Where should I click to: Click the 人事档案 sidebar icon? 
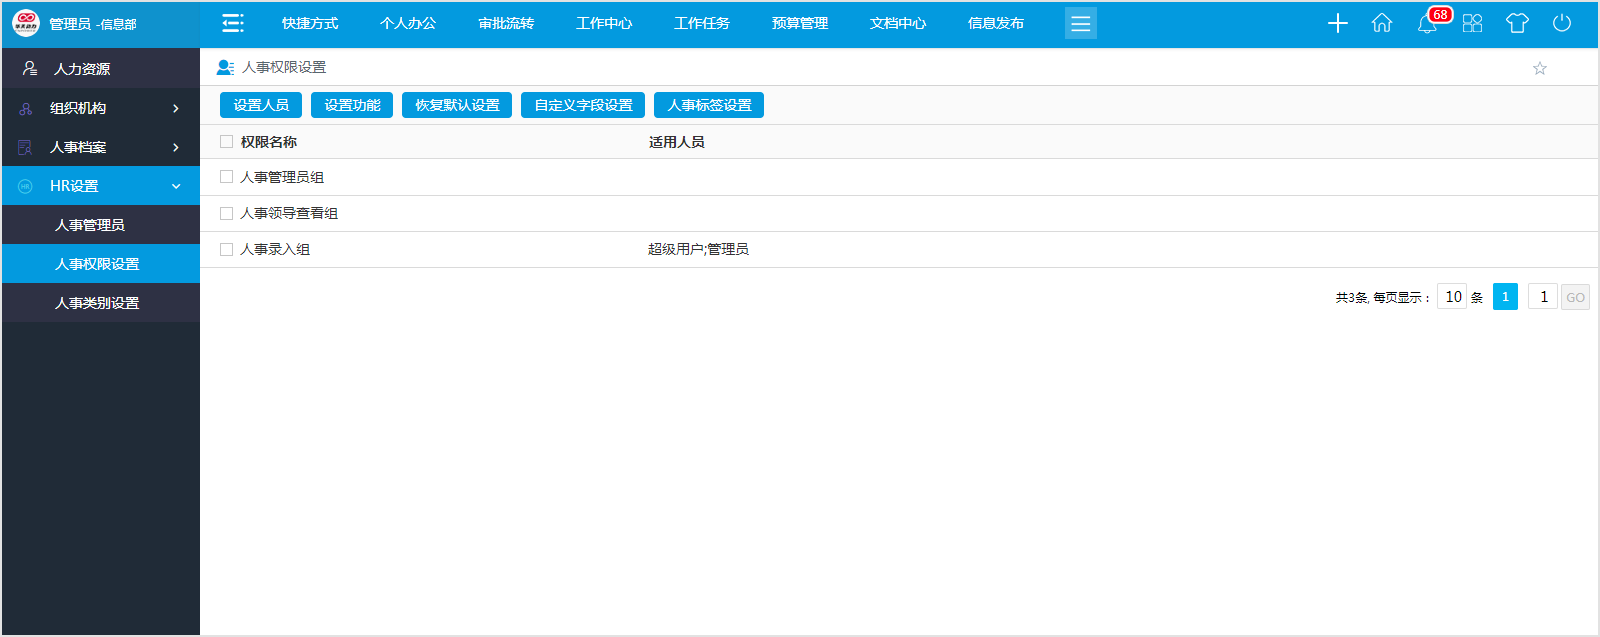26,147
